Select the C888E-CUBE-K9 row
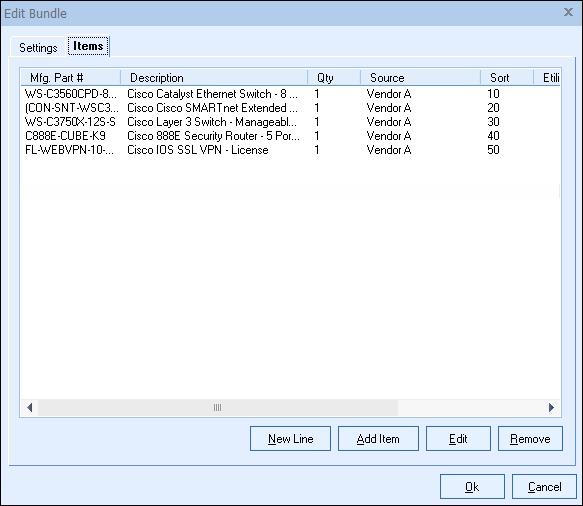Image resolution: width=583 pixels, height=506 pixels. coord(290,136)
